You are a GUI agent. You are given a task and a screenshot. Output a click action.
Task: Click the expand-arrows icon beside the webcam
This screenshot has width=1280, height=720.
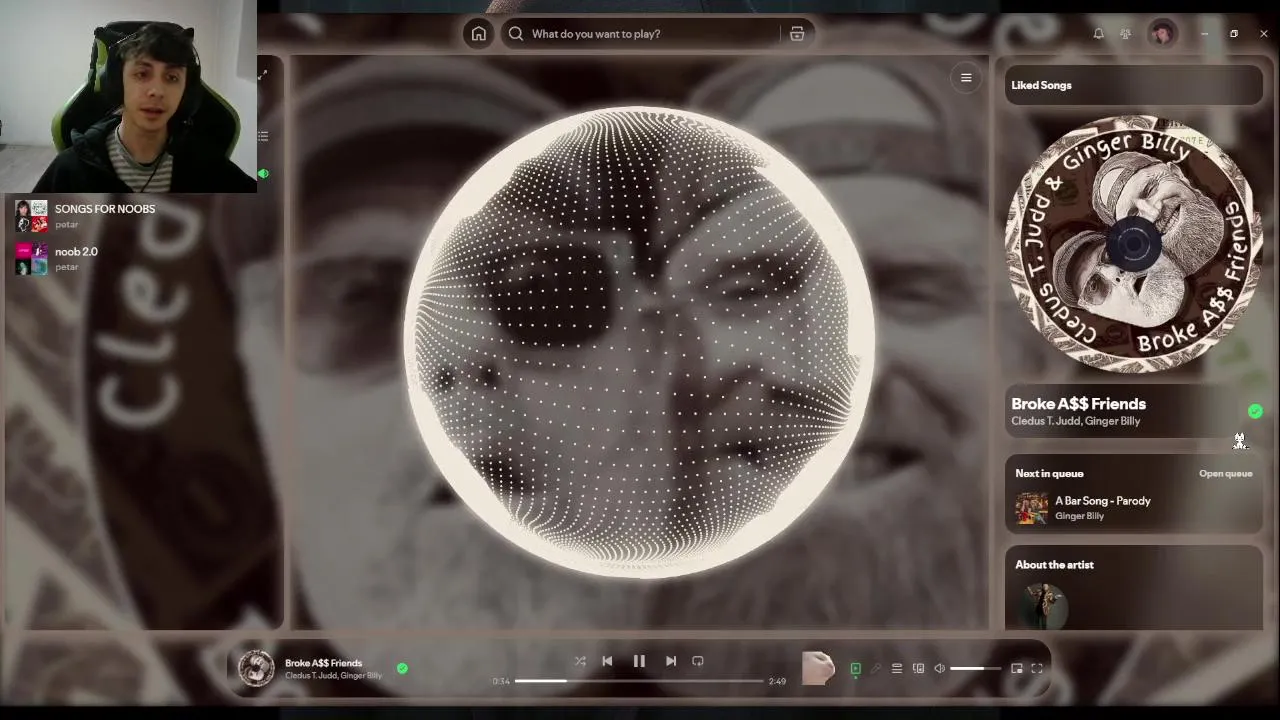[x=262, y=75]
